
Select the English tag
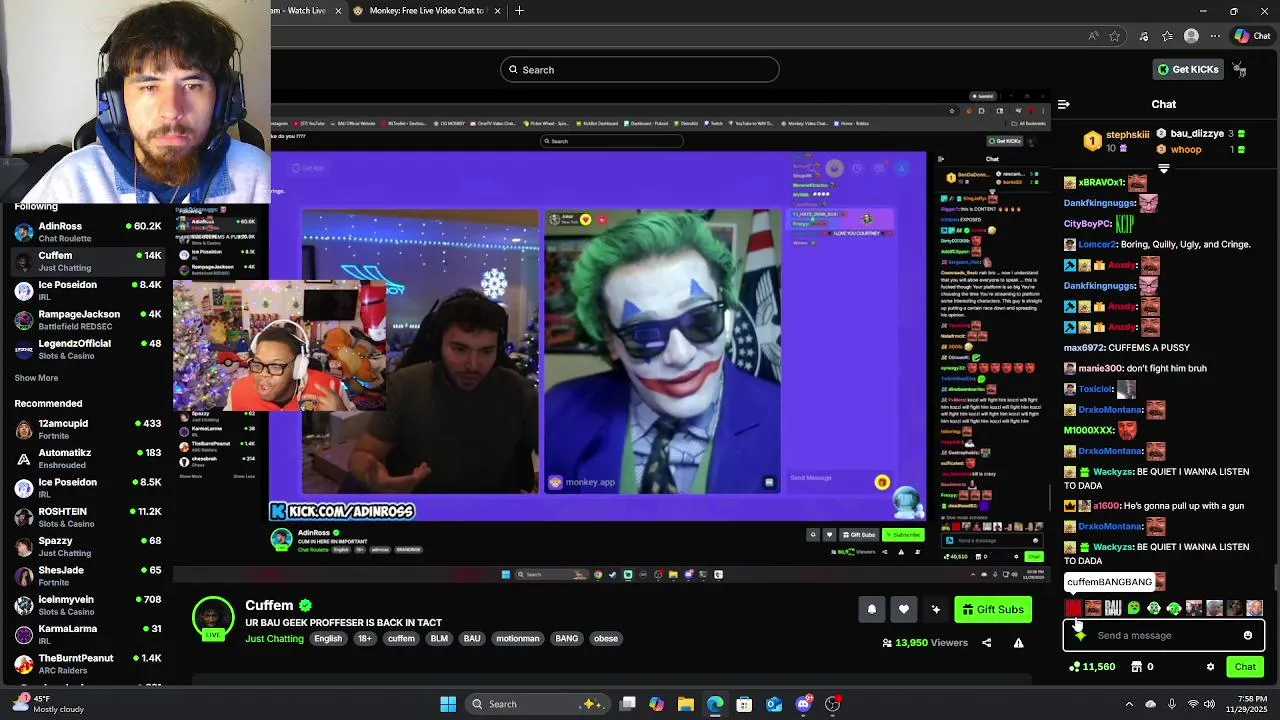328,638
